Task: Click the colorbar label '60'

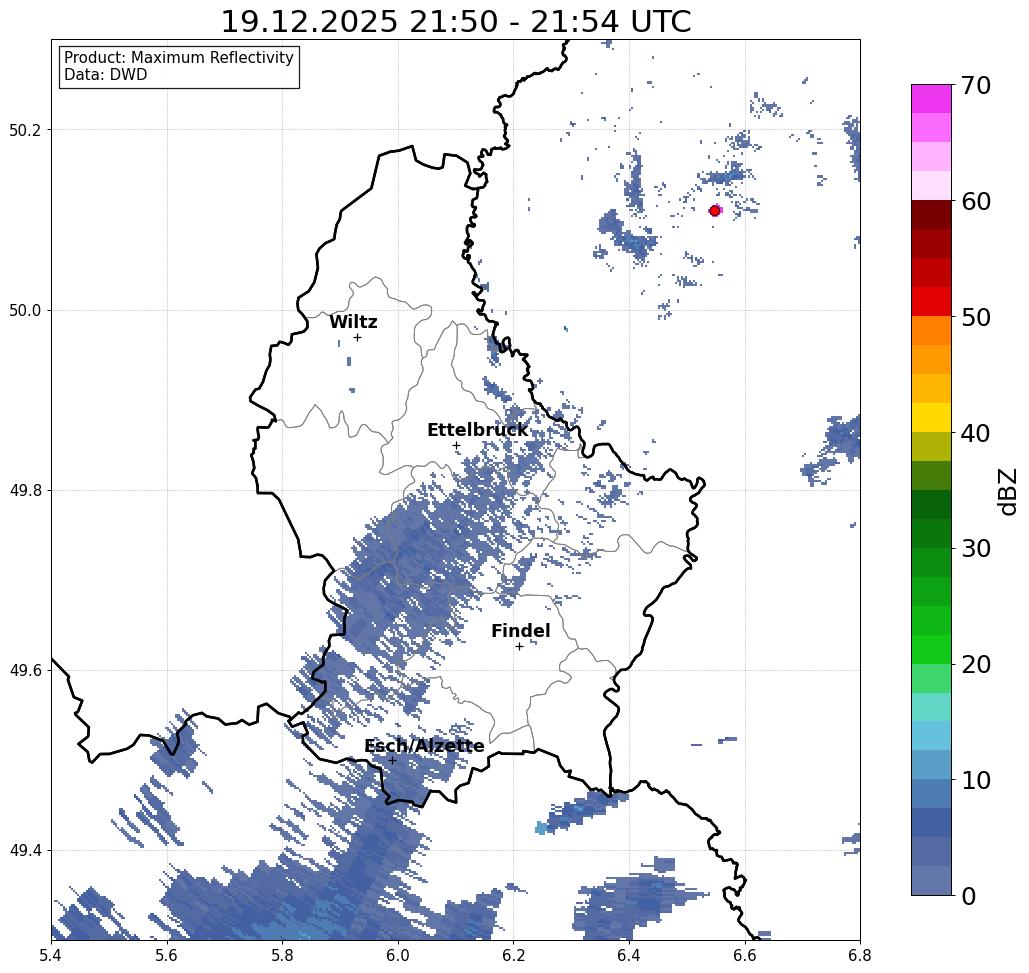Action: 976,201
